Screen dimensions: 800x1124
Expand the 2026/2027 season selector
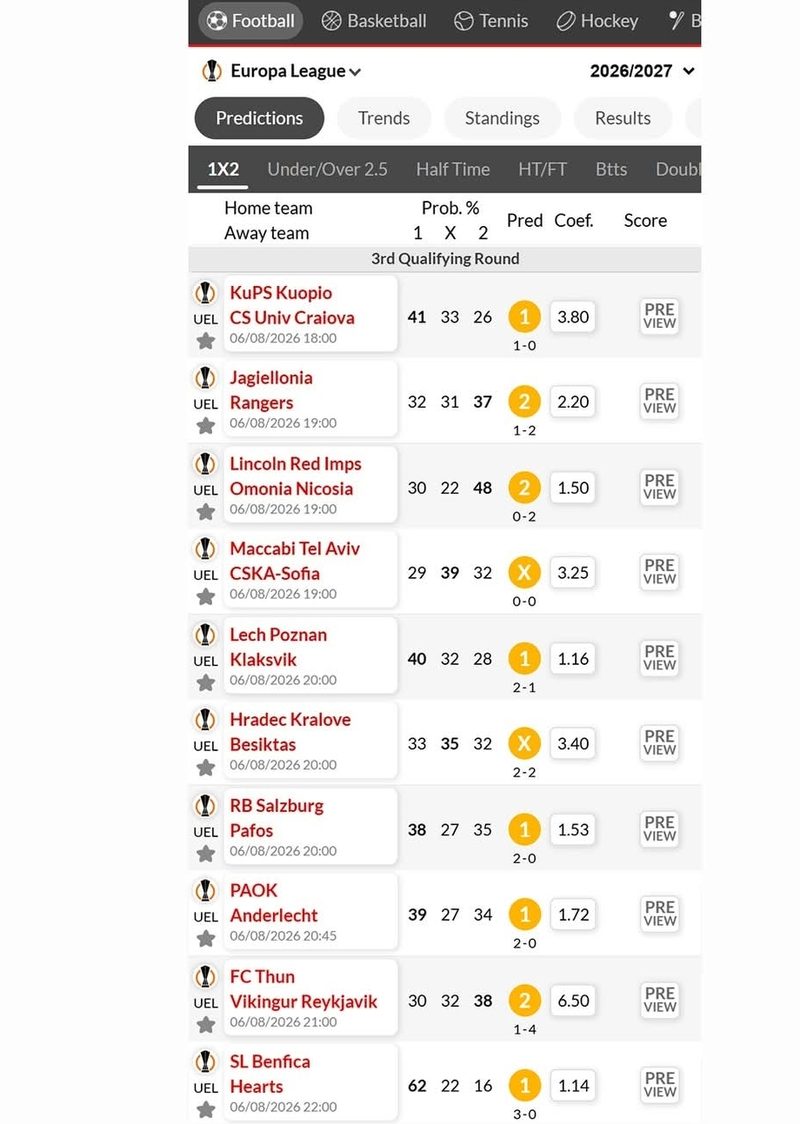(x=642, y=71)
